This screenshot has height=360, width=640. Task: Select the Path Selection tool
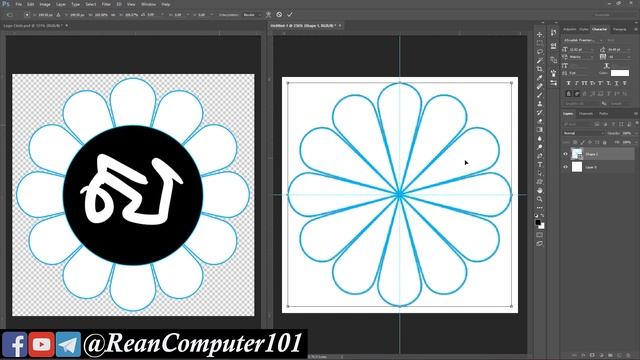pyautogui.click(x=540, y=173)
